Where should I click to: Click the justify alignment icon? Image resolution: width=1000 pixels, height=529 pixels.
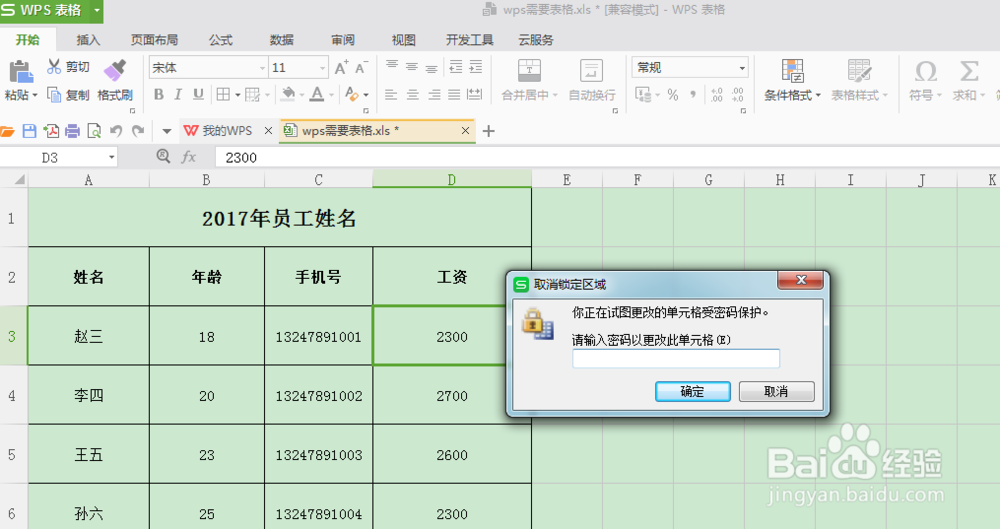(454, 94)
